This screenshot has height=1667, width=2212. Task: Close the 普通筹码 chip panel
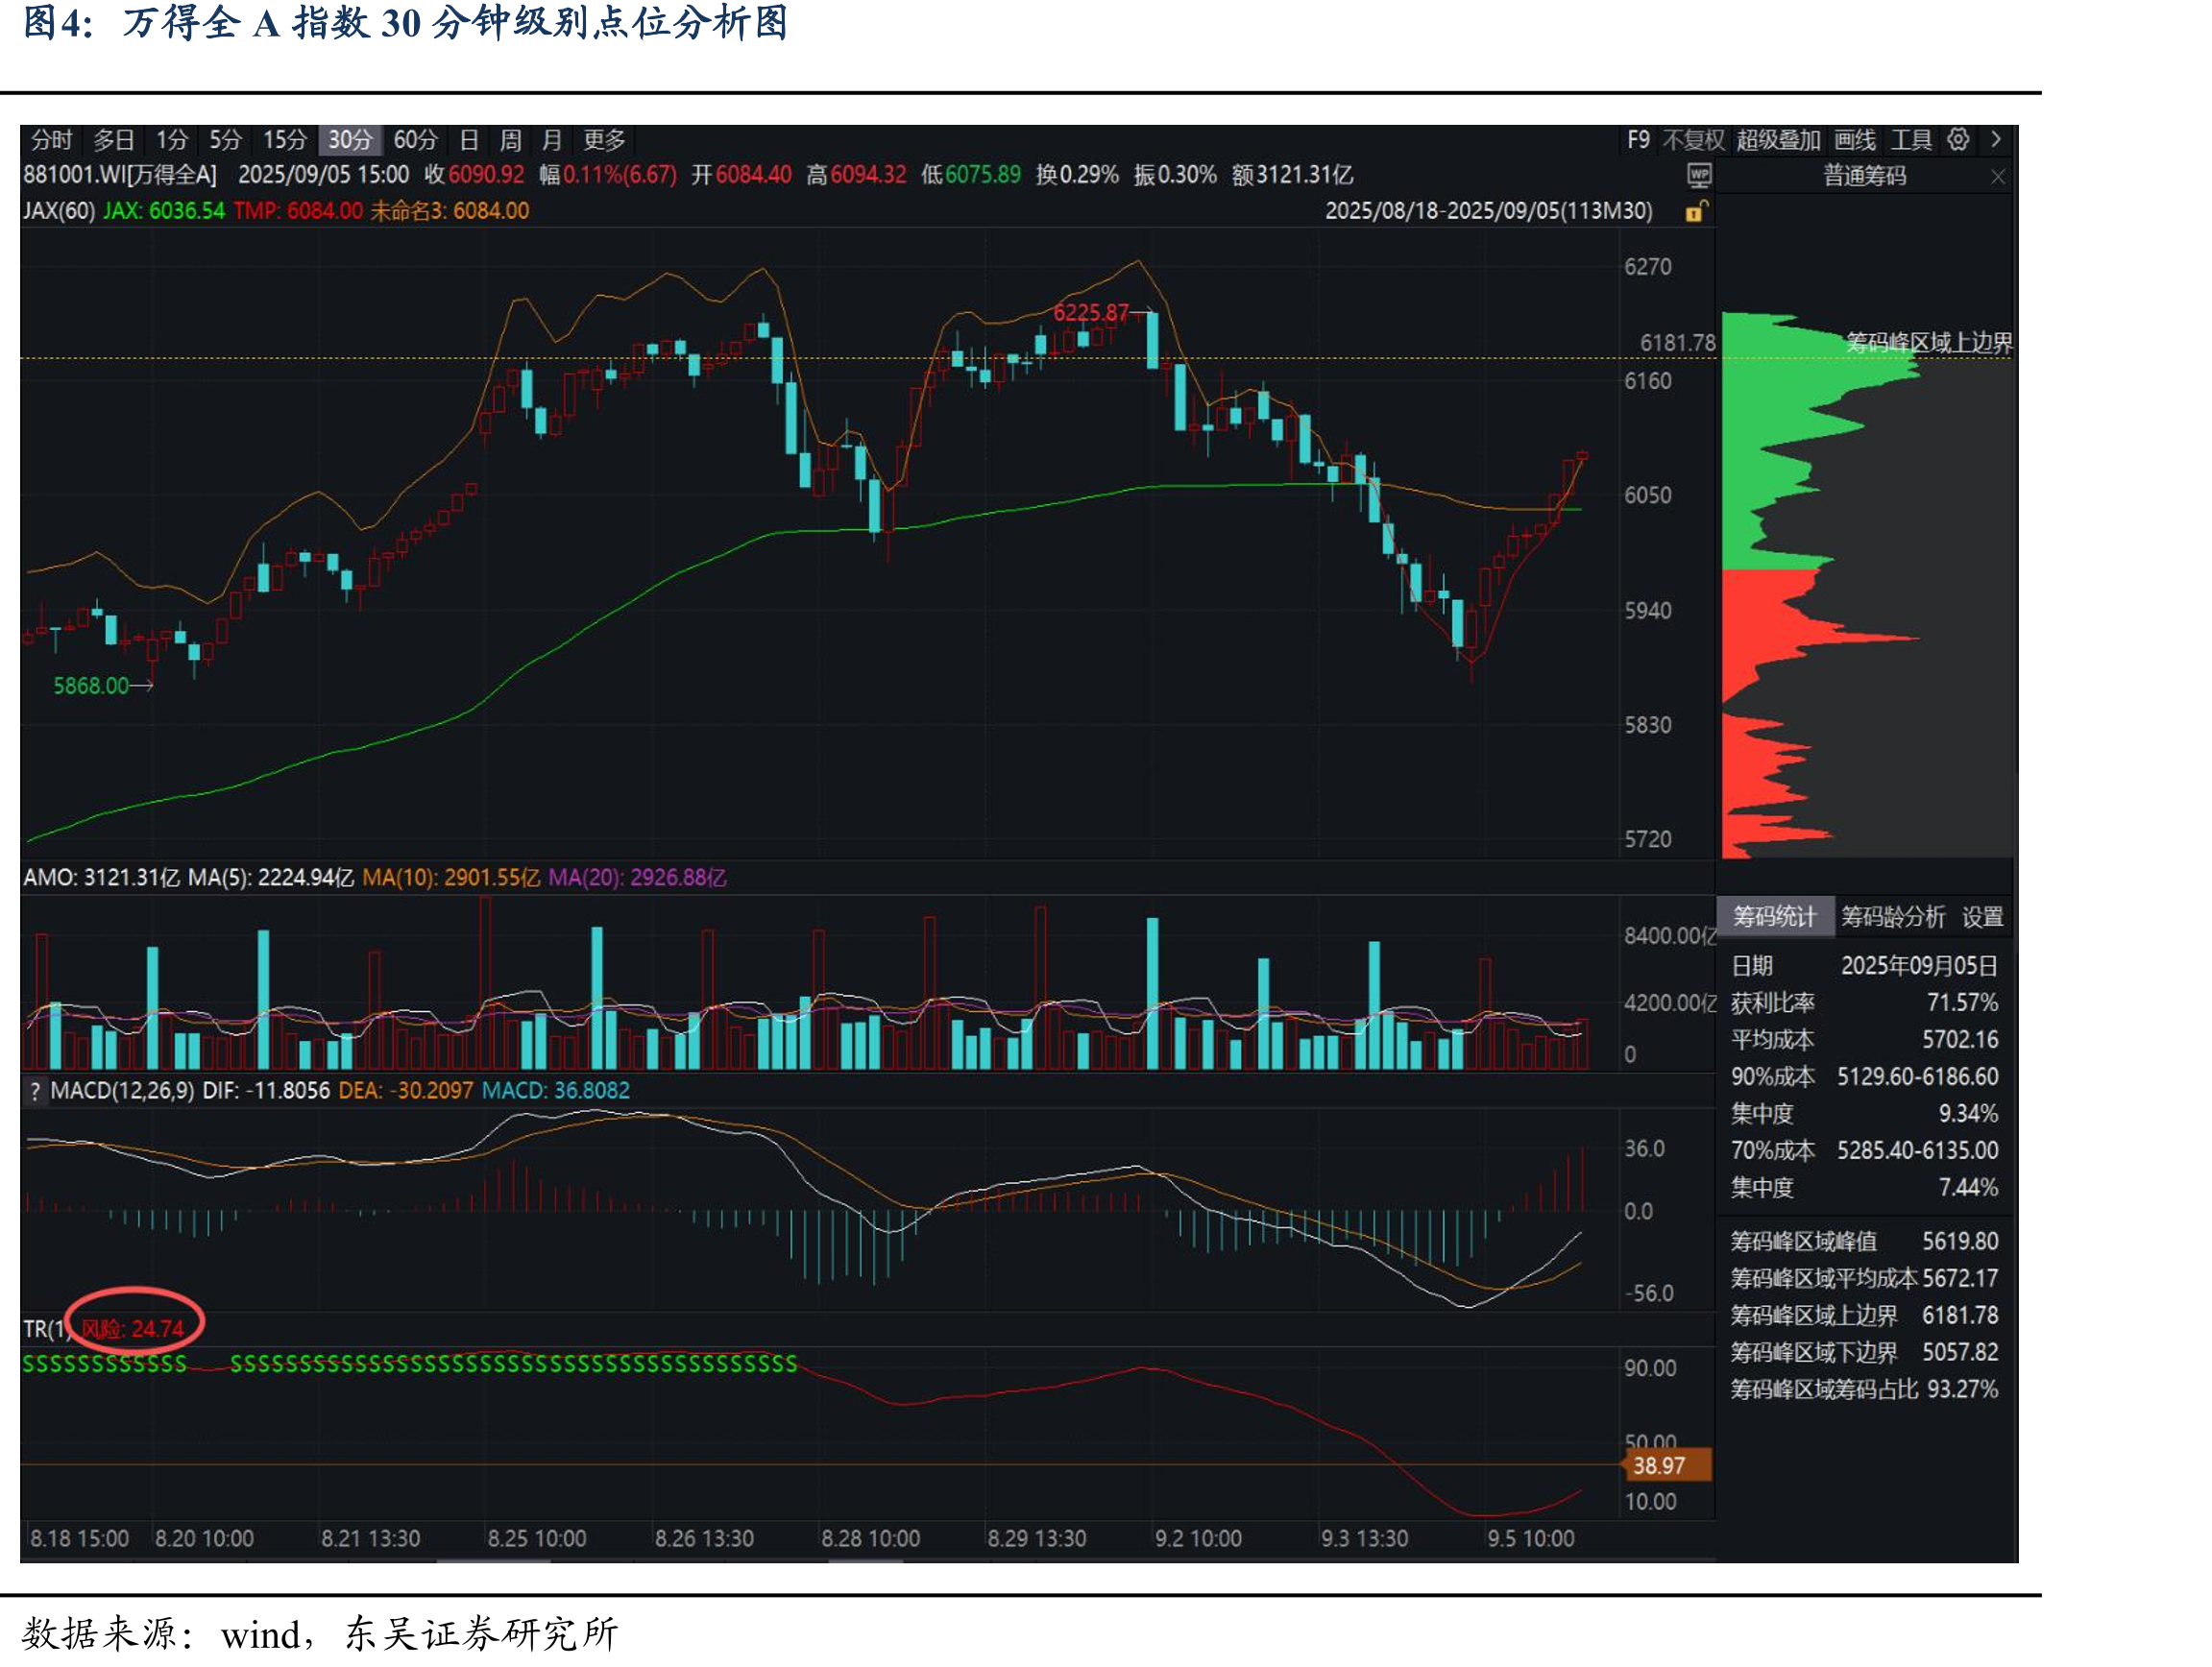[1998, 177]
